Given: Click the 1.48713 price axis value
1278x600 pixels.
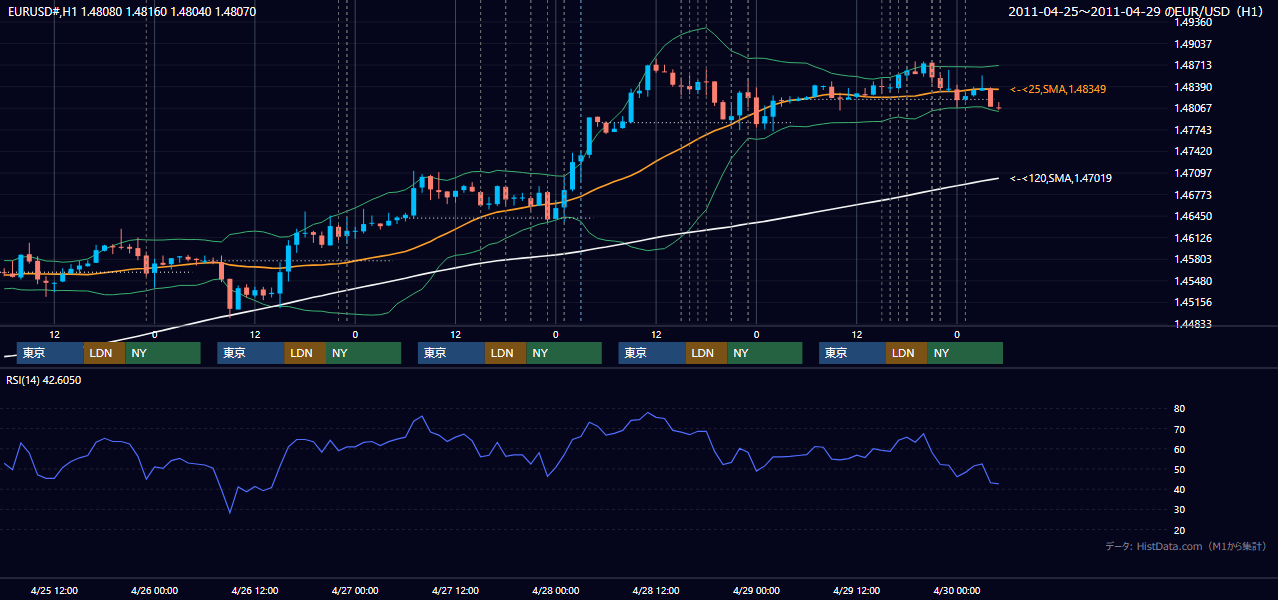Looking at the screenshot, I should (x=1192, y=65).
